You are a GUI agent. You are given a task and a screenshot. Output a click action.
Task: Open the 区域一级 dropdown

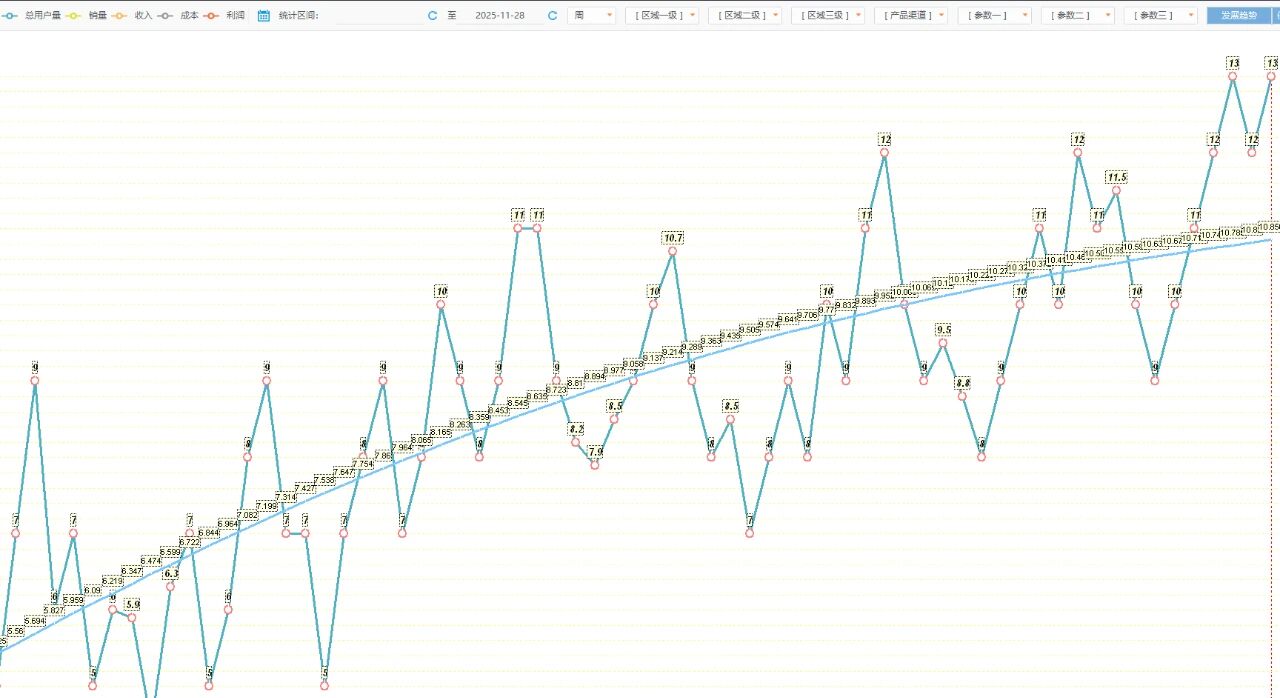pos(661,16)
